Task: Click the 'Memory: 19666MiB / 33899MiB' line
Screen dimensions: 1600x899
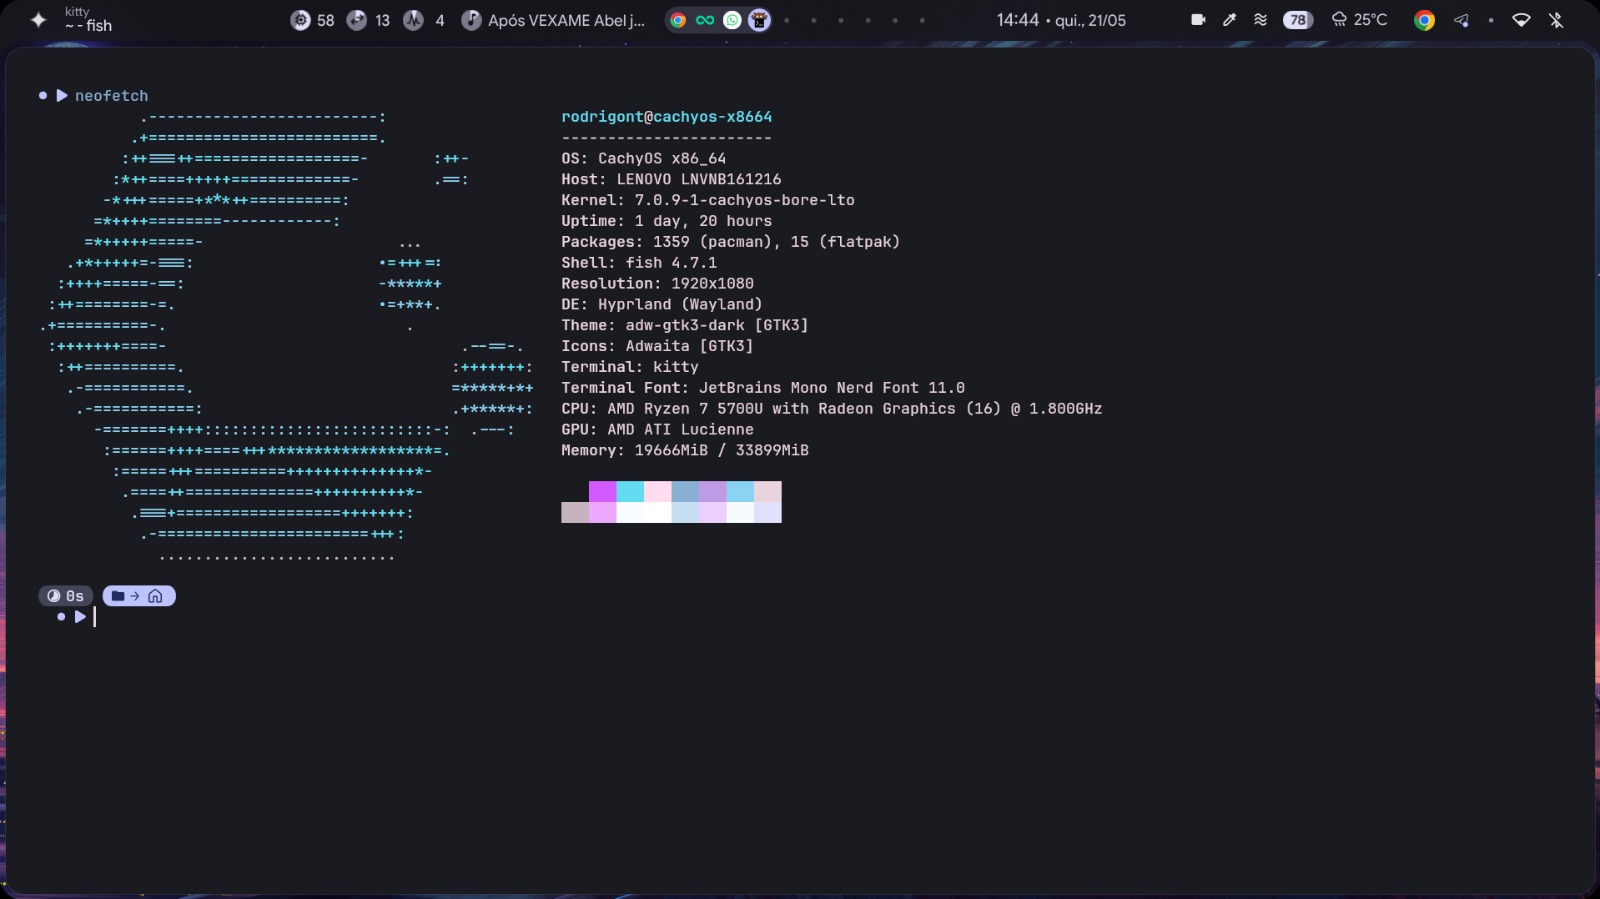Action: click(x=685, y=451)
